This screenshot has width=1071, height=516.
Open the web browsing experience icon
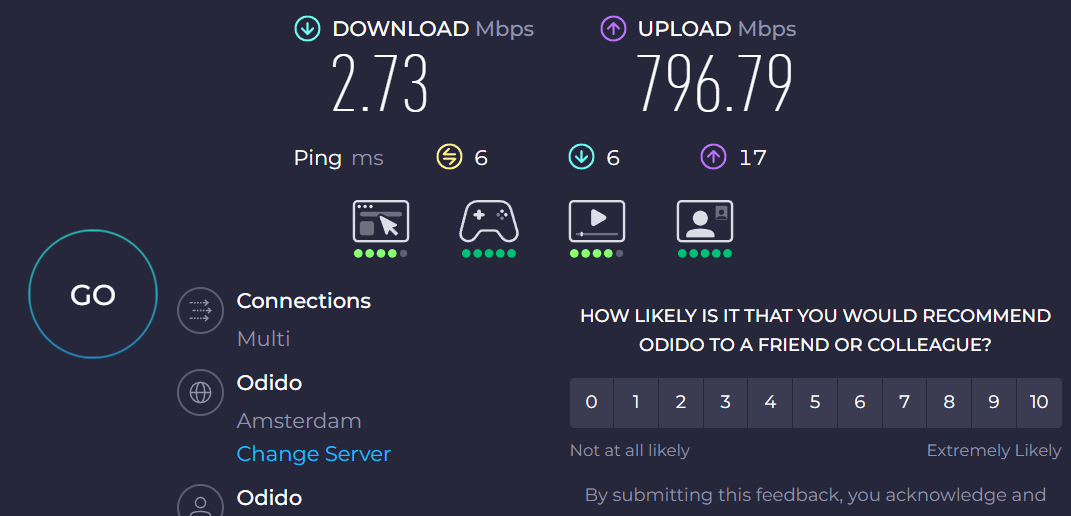pos(381,221)
